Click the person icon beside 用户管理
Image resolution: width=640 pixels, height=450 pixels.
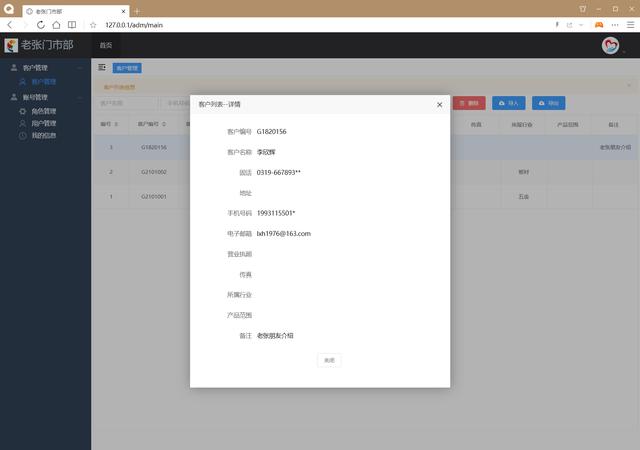tap(22, 123)
